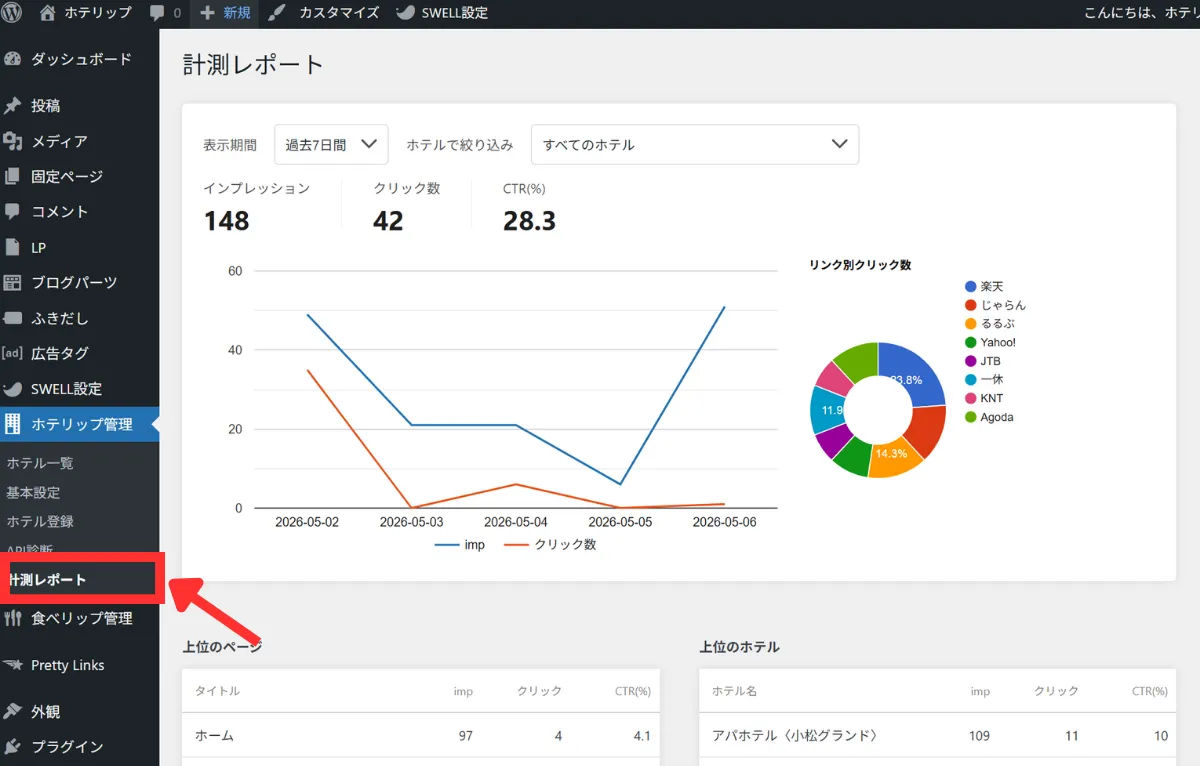Viewport: 1200px width, 766px height.
Task: Click the comments bubble icon in admin bar
Action: tap(157, 14)
